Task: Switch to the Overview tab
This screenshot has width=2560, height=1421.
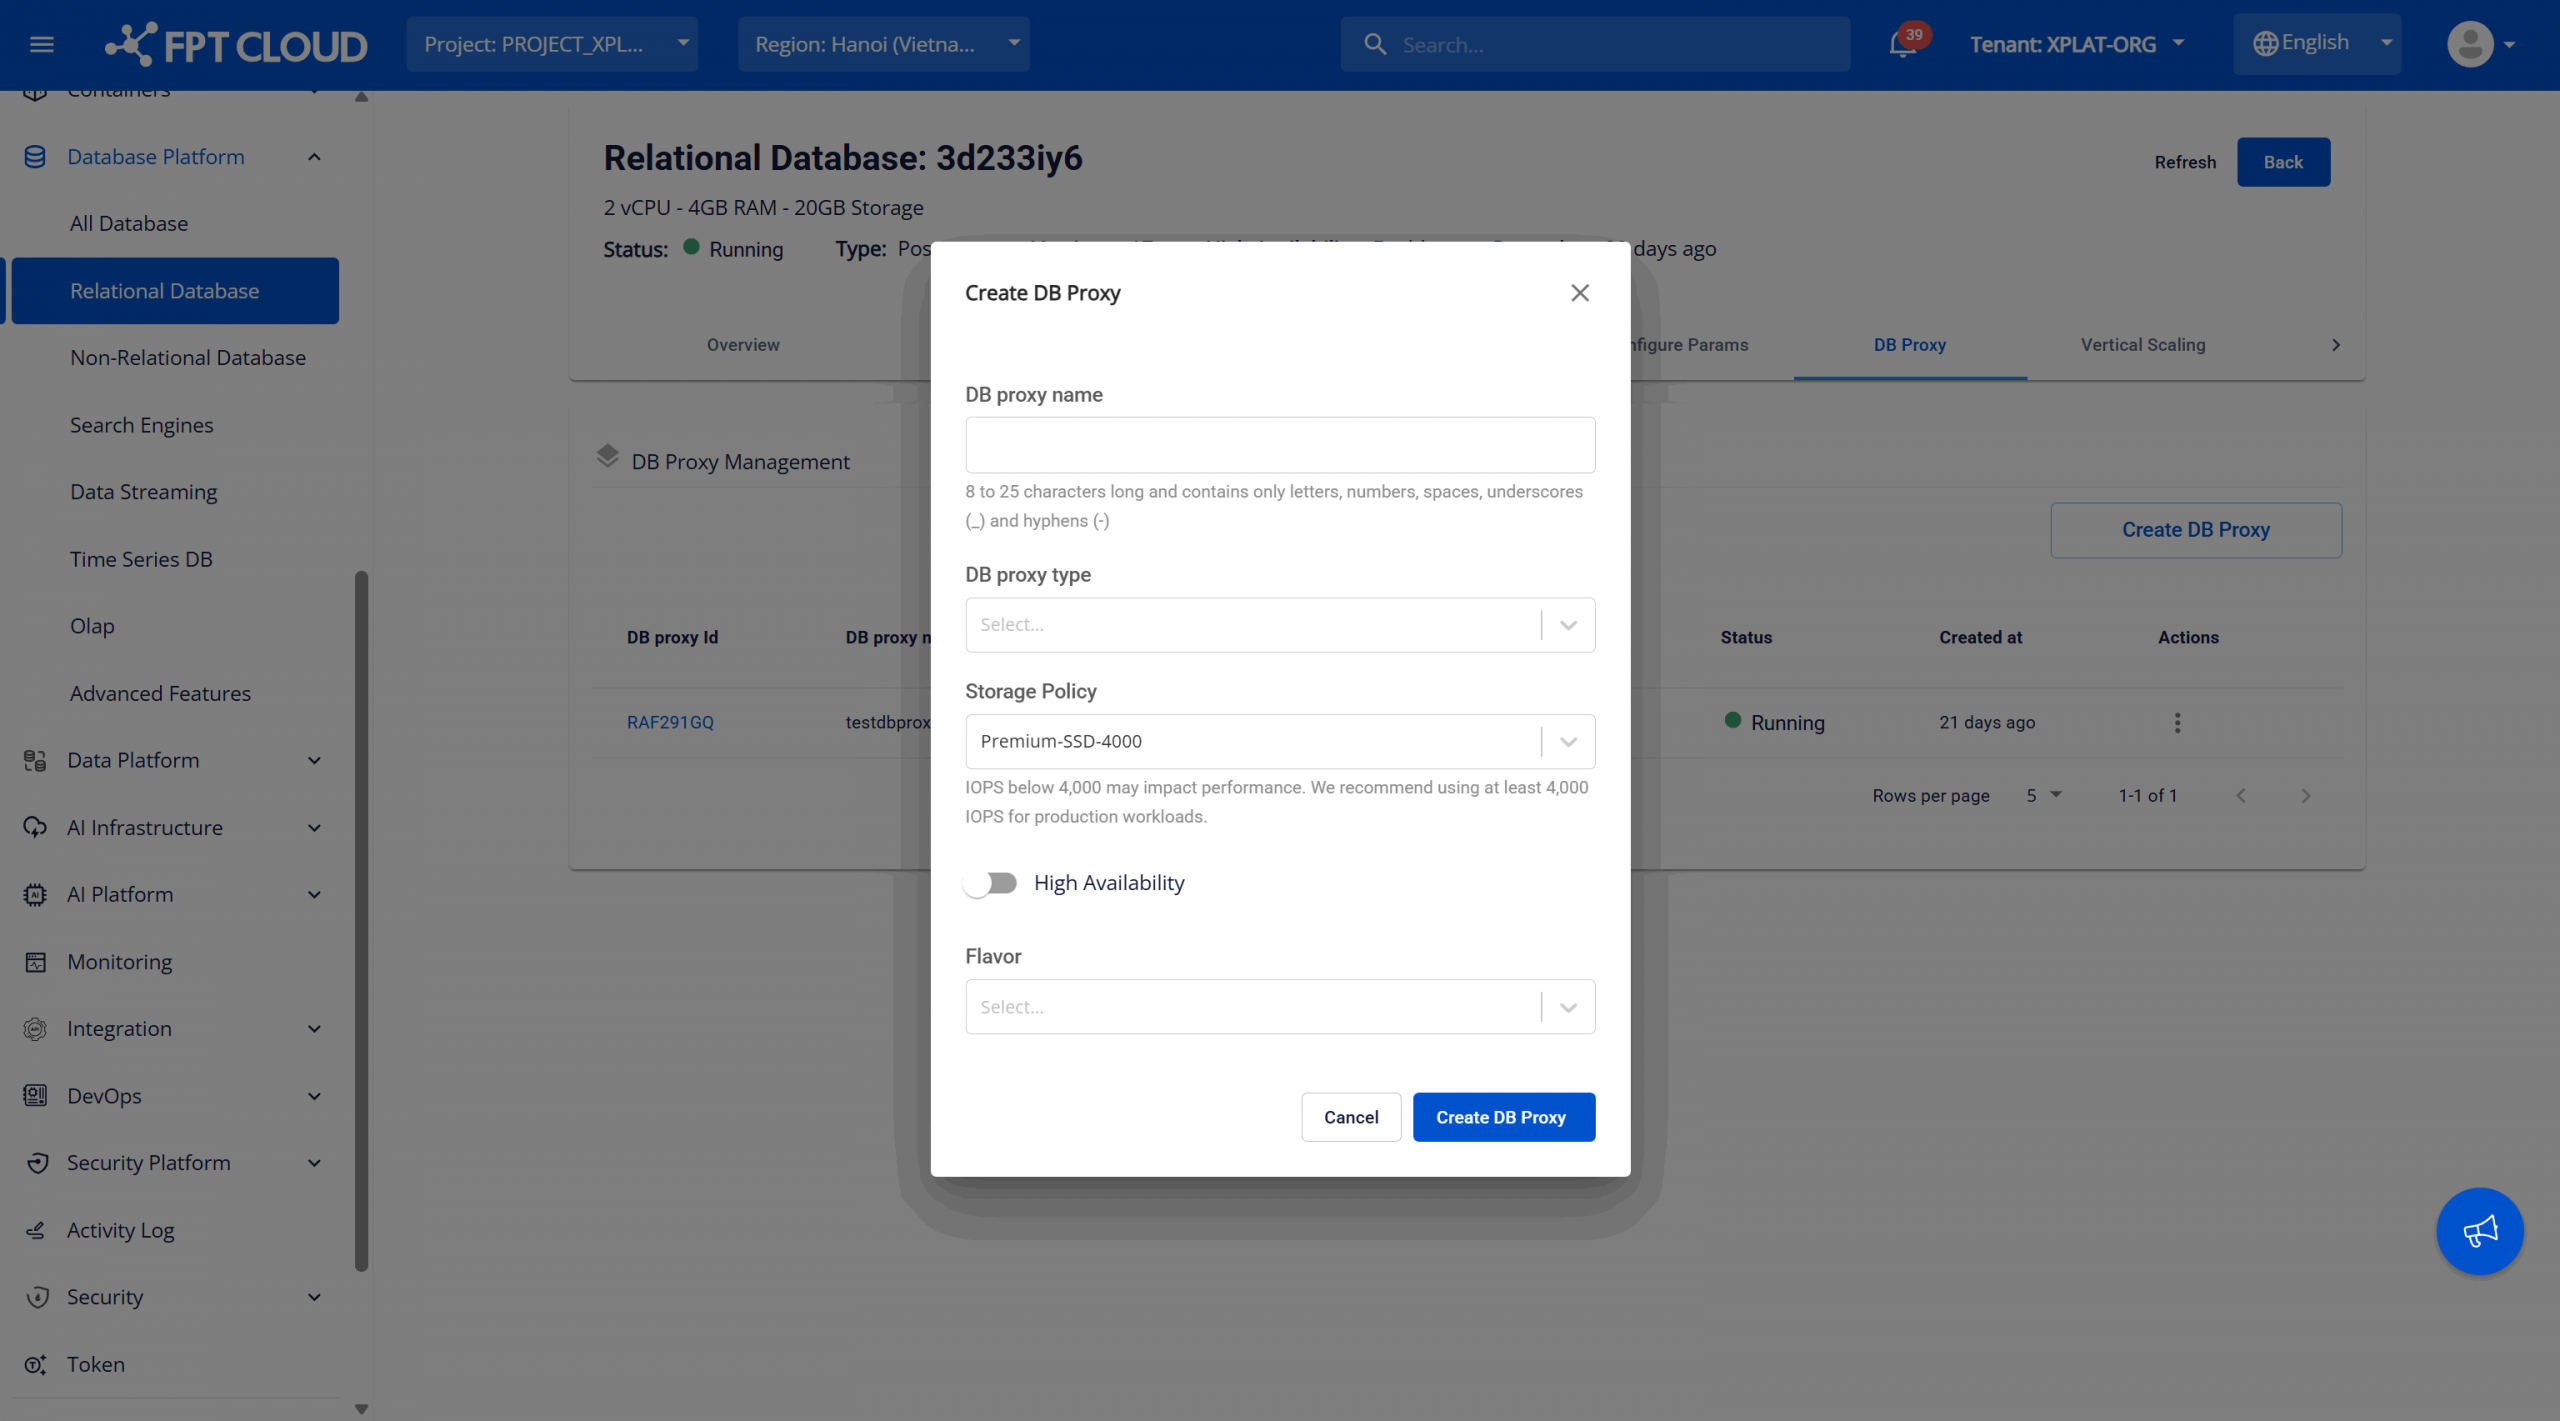Action: tap(742, 345)
